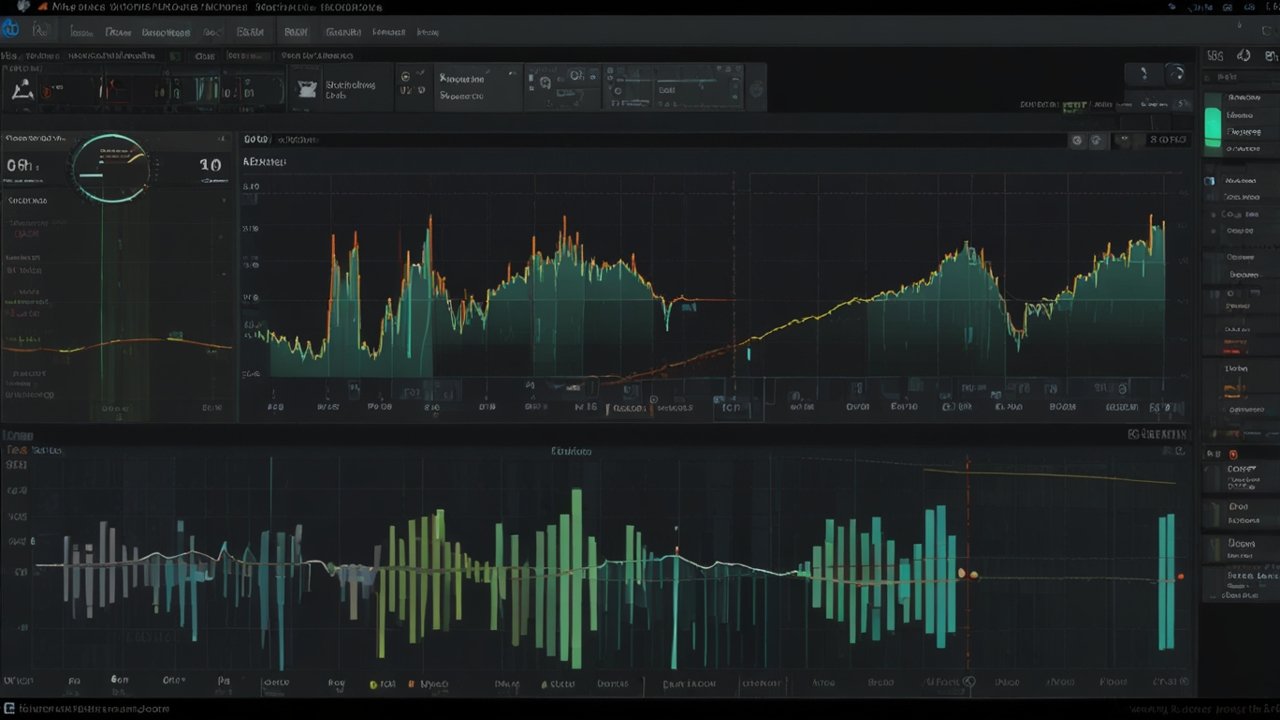Click the highlighted EDIT button near the top-right
Image resolution: width=1280 pixels, height=720 pixels.
pyautogui.click(x=1077, y=103)
